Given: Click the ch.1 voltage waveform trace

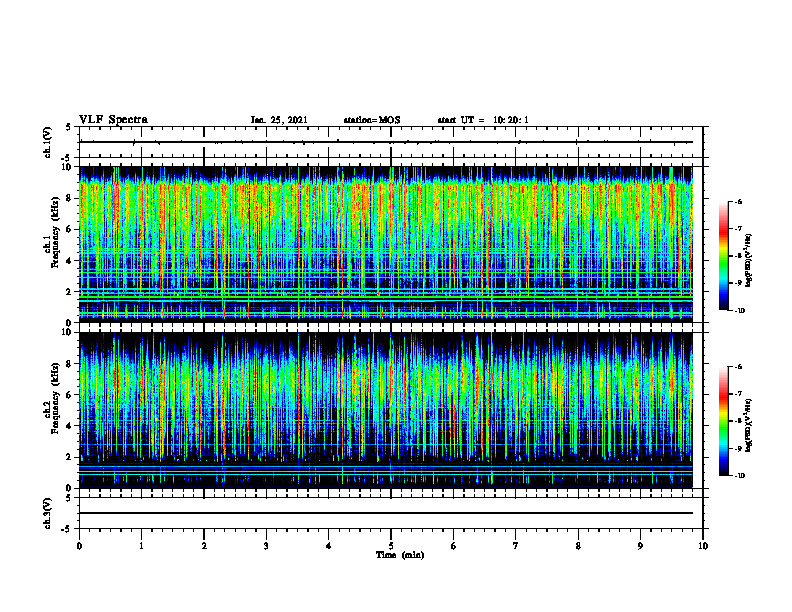Looking at the screenshot, I should 386,142.
